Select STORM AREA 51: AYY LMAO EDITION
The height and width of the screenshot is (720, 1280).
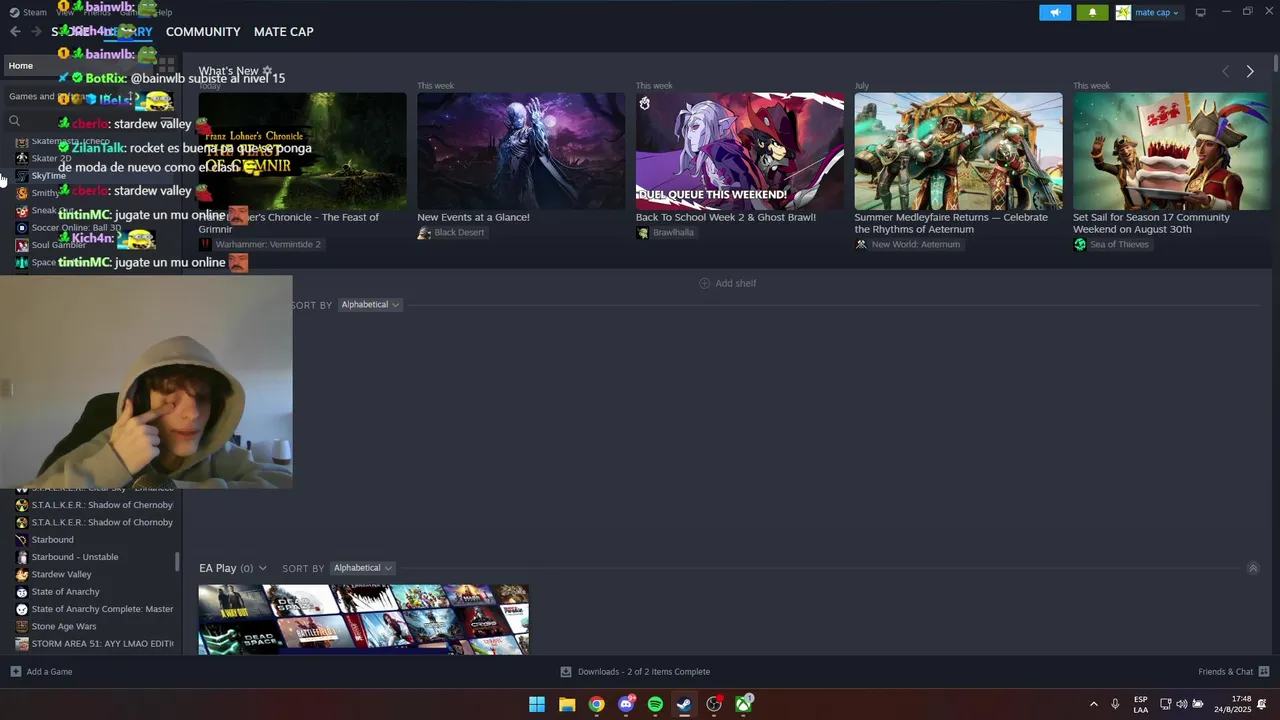click(x=102, y=643)
